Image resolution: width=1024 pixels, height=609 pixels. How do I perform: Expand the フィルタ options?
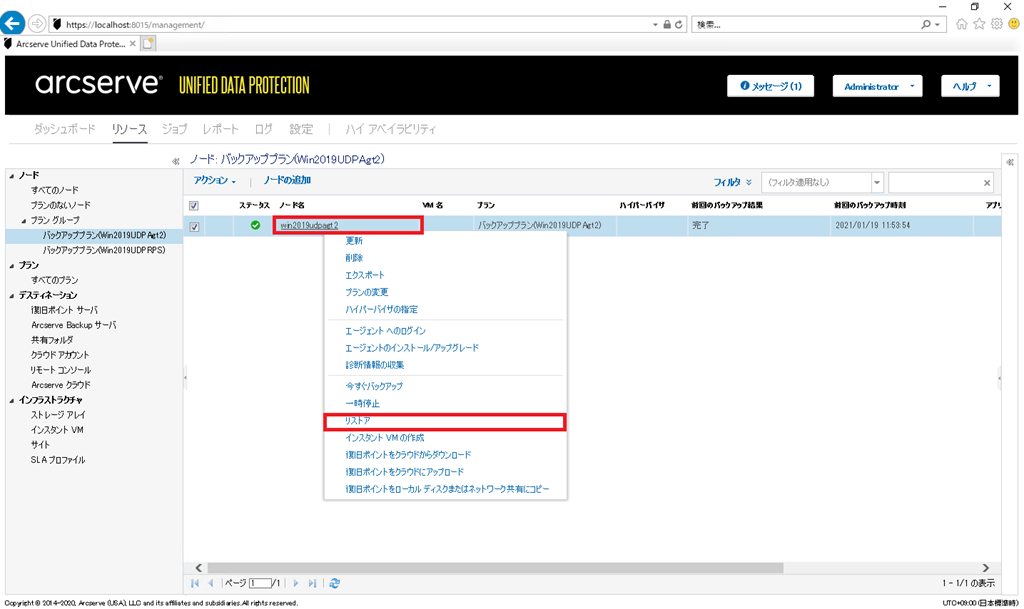[x=732, y=182]
